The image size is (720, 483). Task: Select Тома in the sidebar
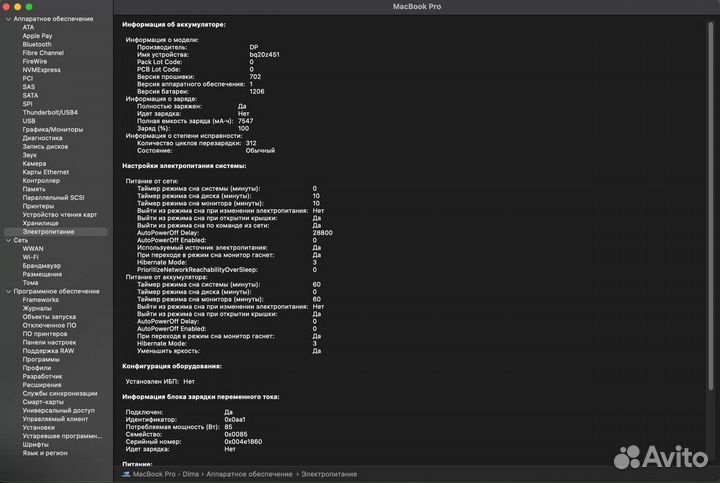30,282
